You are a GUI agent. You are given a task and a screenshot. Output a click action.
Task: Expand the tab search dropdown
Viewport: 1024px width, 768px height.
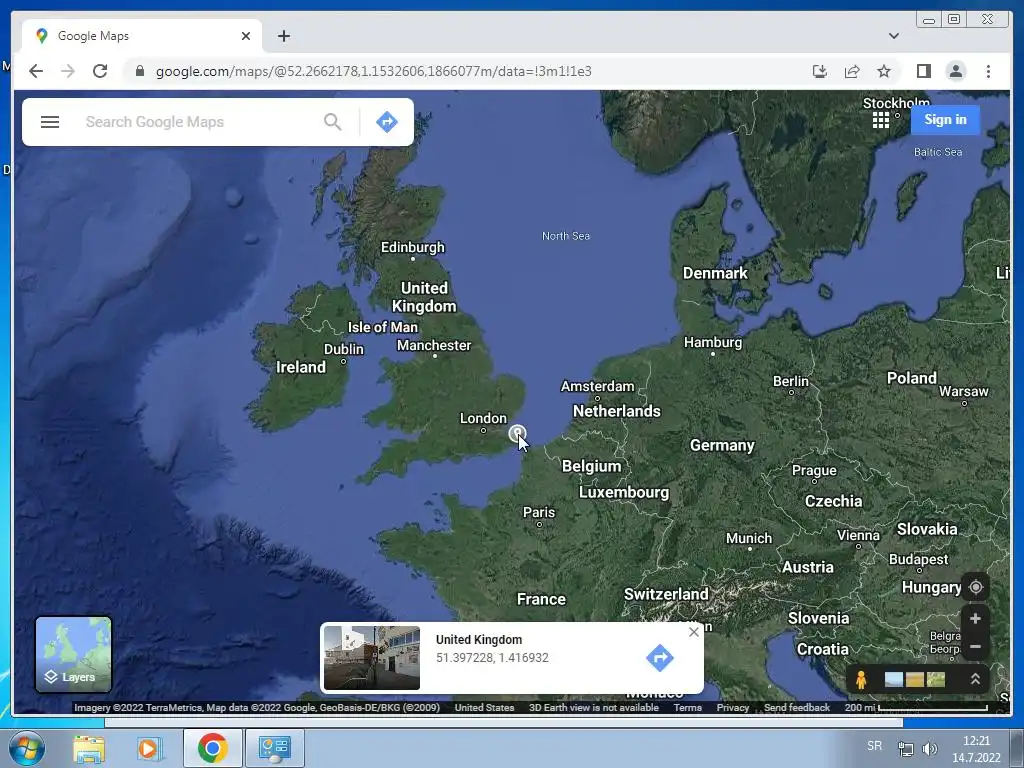click(893, 36)
